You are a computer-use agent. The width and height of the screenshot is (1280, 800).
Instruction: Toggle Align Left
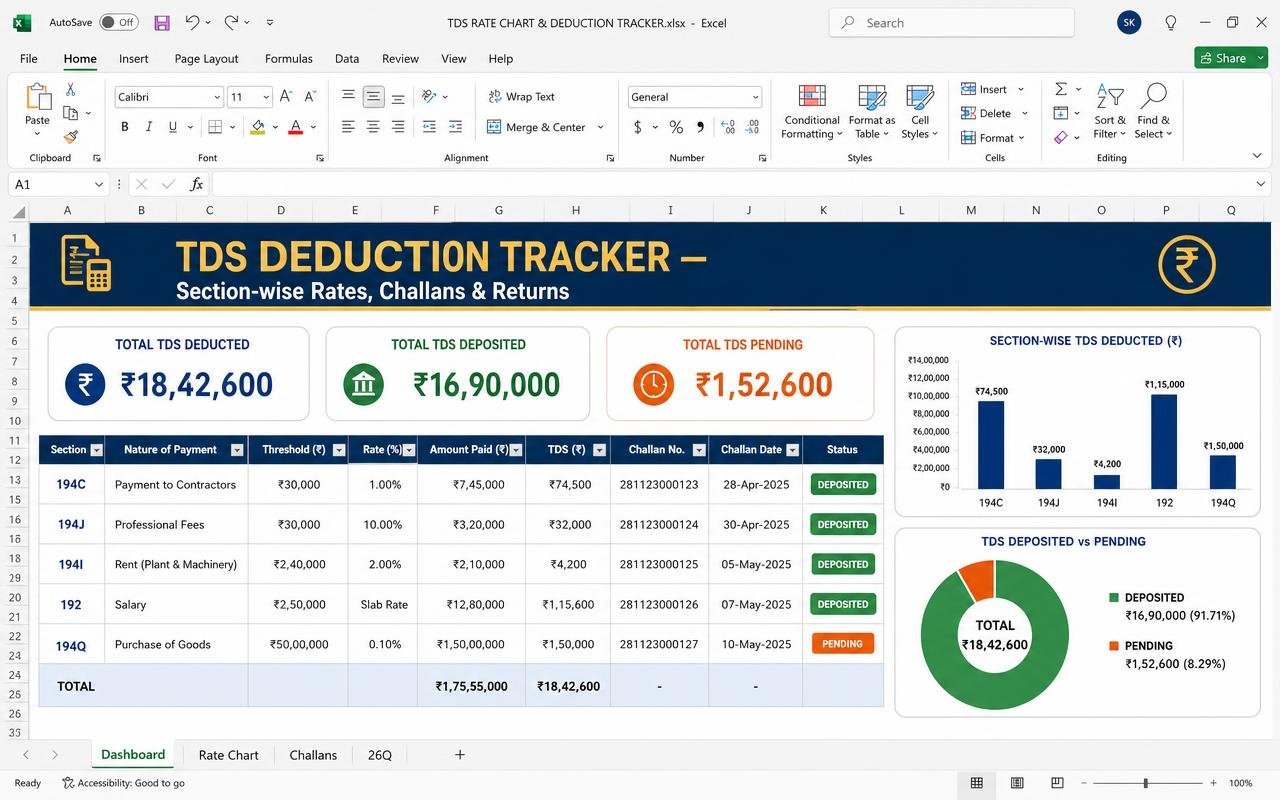[x=348, y=127]
